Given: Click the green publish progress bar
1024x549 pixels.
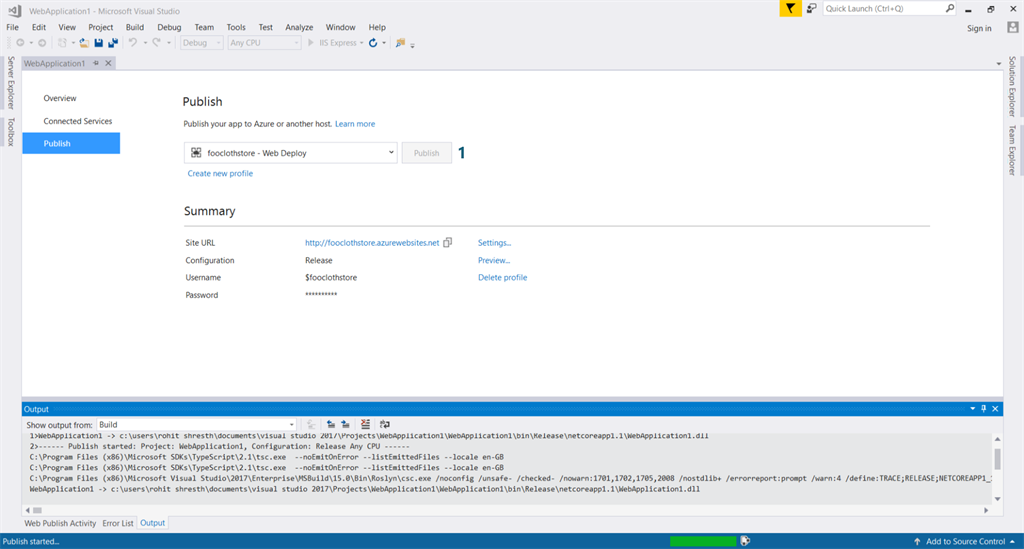Looking at the screenshot, I should click(702, 541).
